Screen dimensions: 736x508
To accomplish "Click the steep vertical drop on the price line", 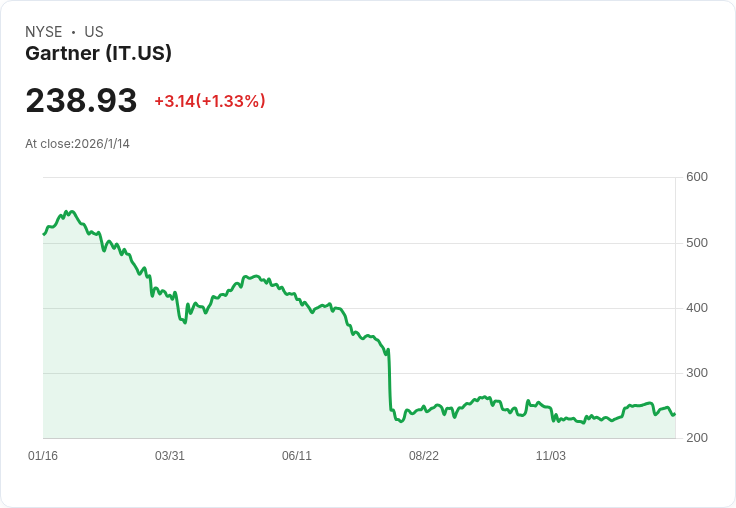I will 389,380.
